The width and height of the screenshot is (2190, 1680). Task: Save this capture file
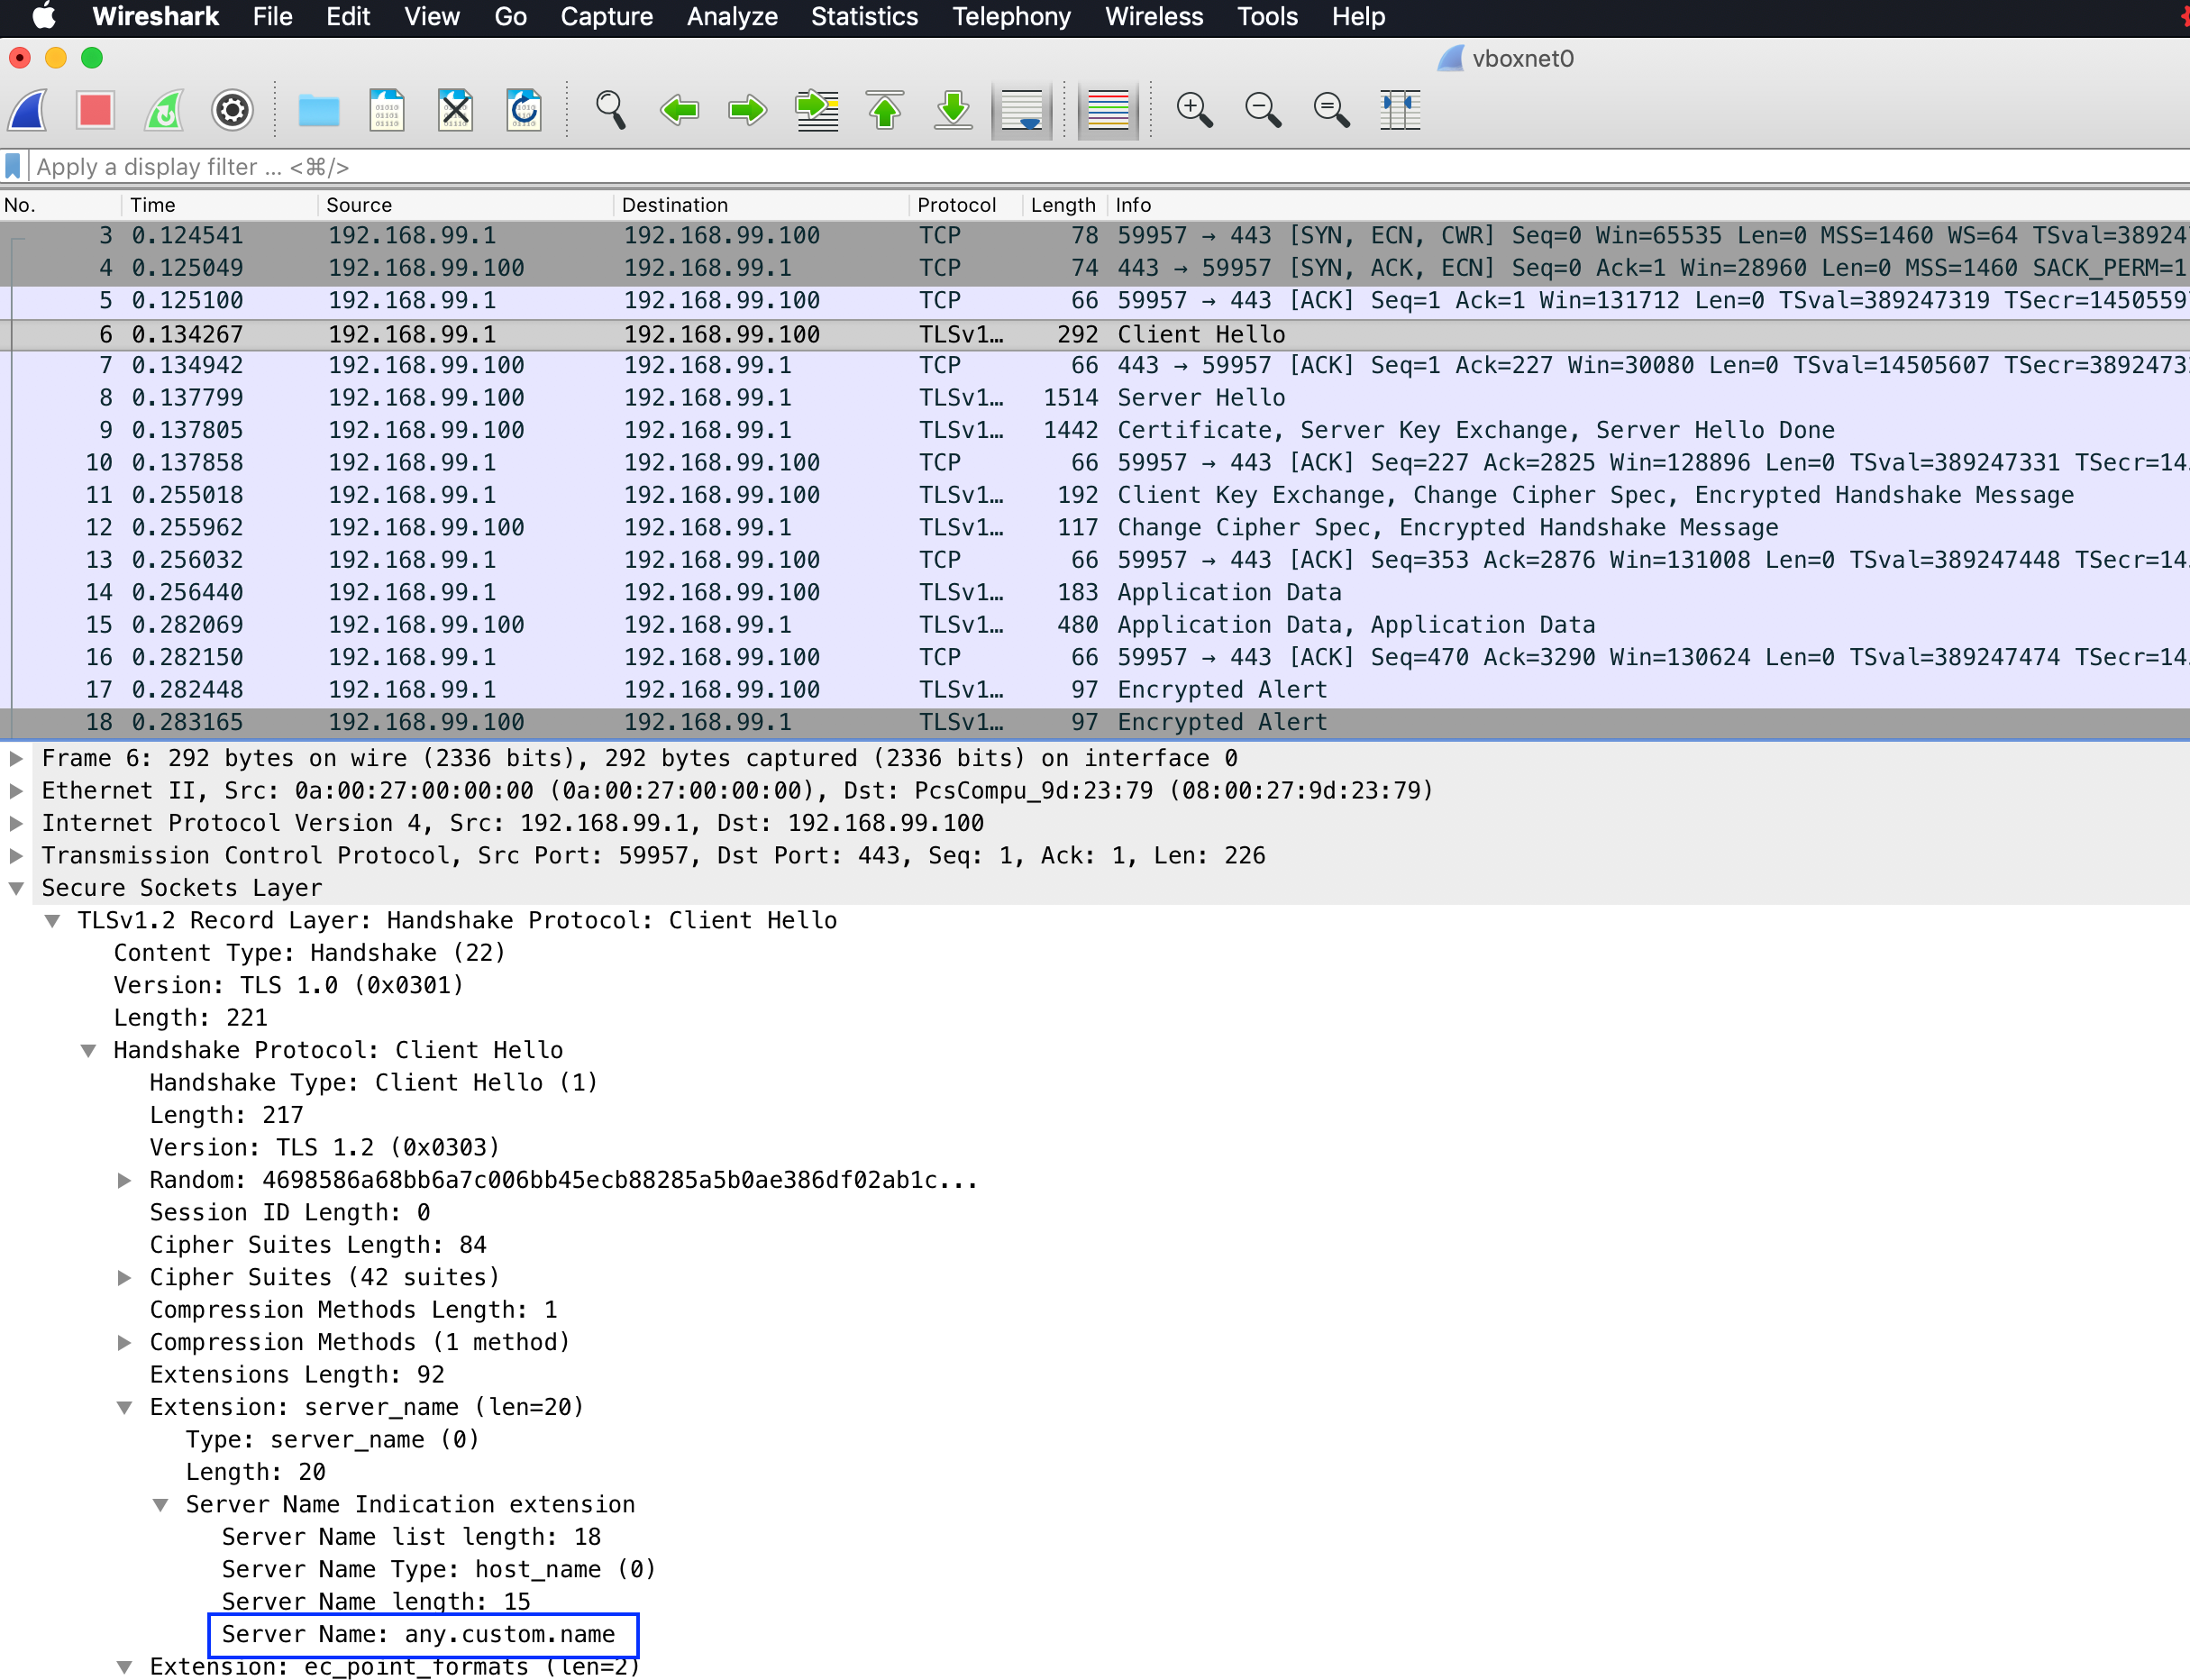click(387, 109)
